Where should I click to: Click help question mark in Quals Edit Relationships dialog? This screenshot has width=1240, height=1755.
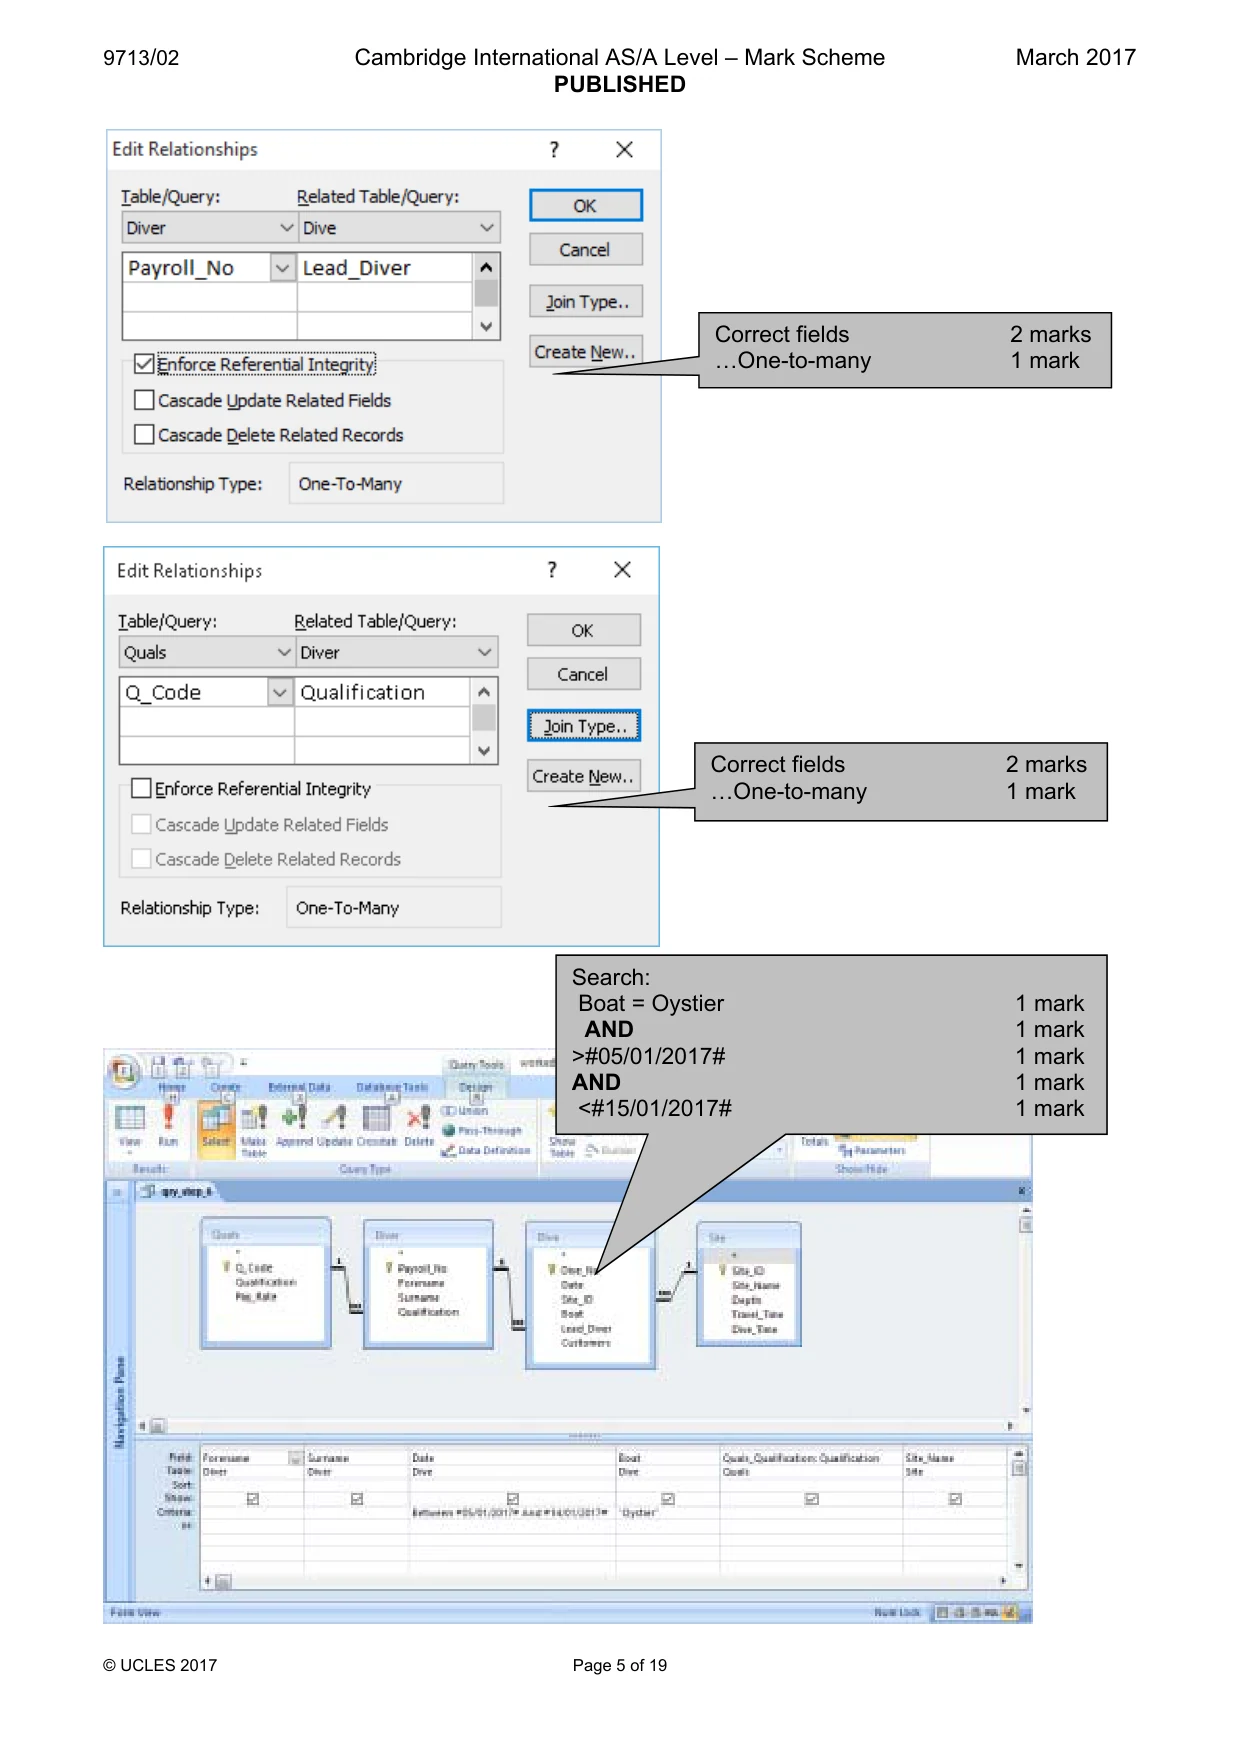(x=551, y=570)
